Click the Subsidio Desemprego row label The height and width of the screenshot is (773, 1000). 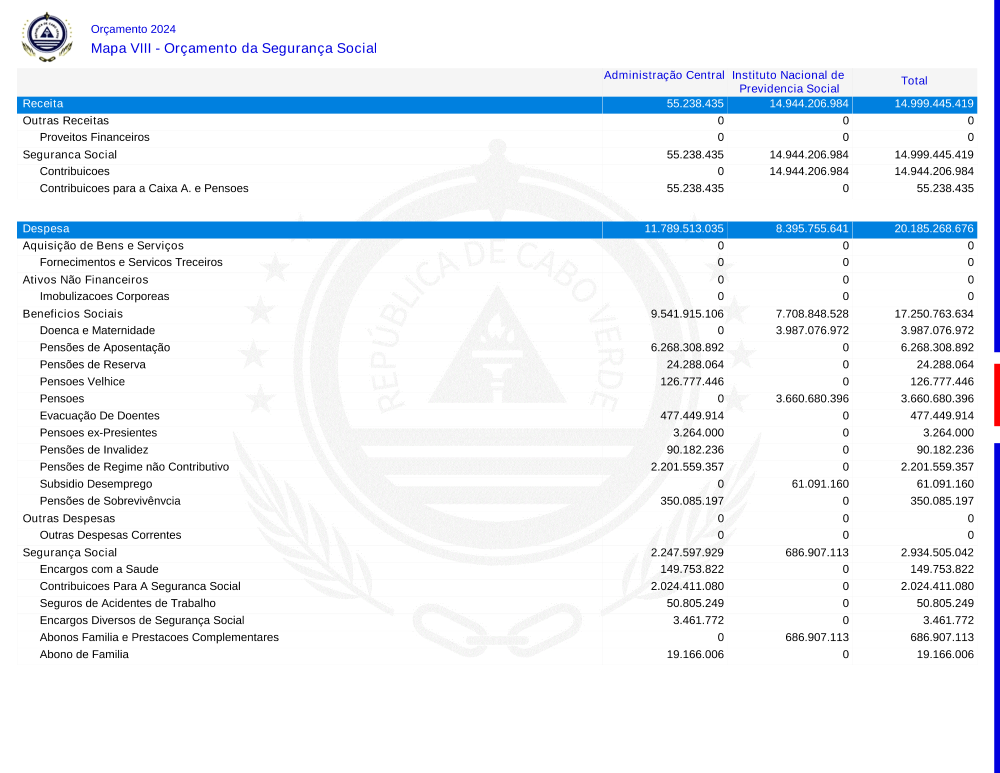coord(96,484)
